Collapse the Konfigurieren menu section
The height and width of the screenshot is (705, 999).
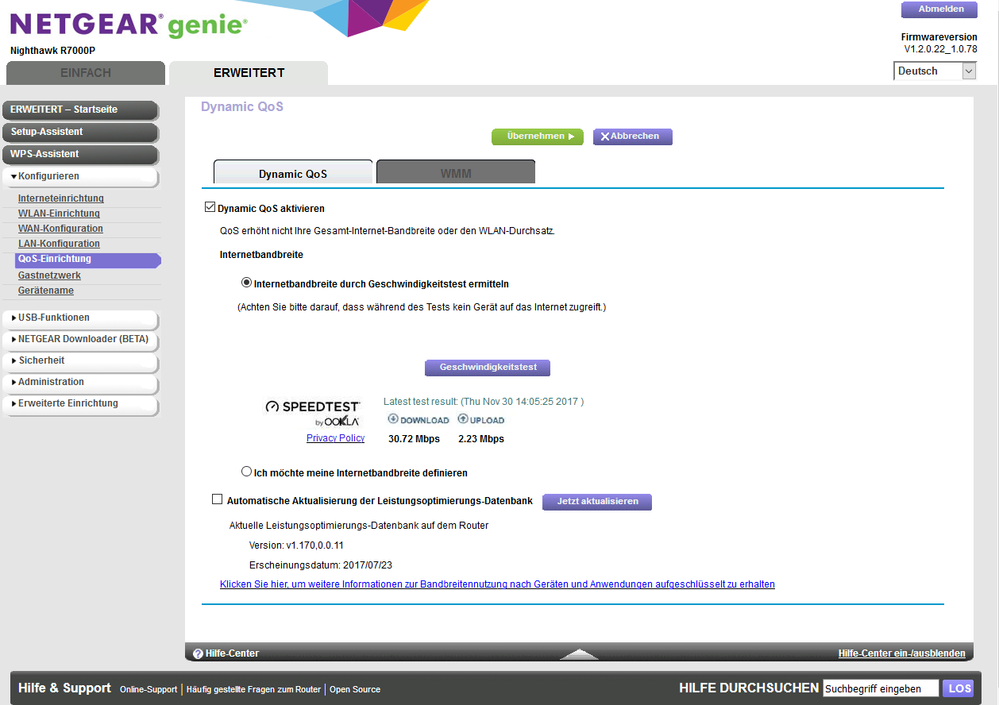80,176
